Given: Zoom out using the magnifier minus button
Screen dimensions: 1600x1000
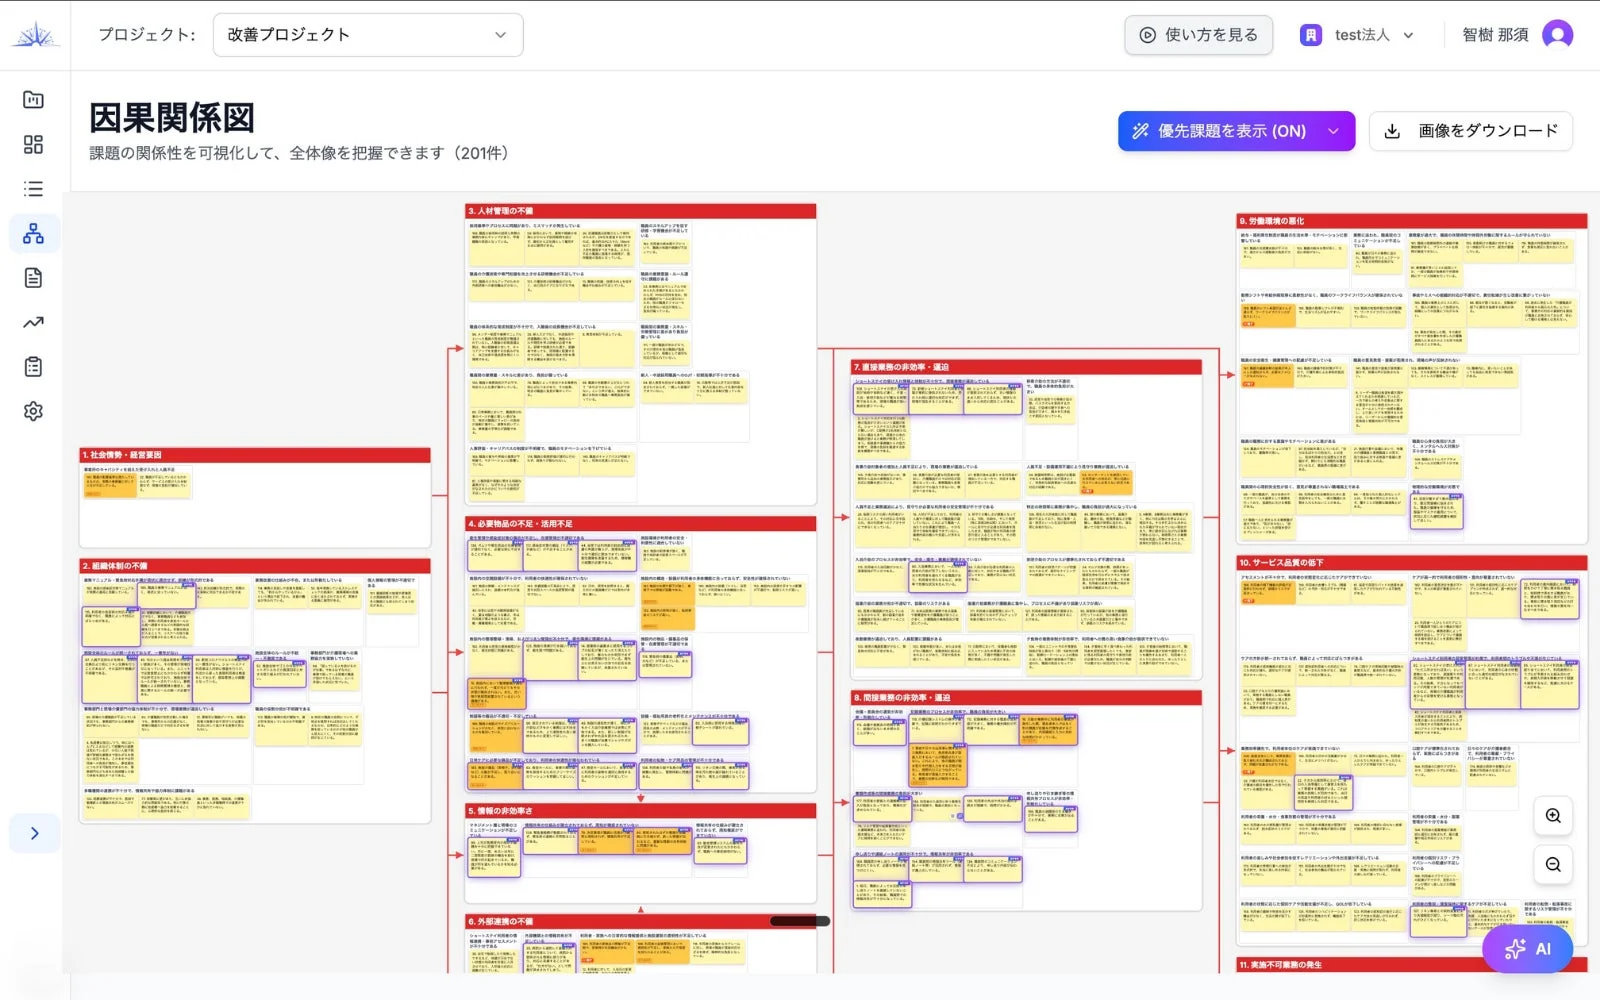Looking at the screenshot, I should (x=1552, y=865).
